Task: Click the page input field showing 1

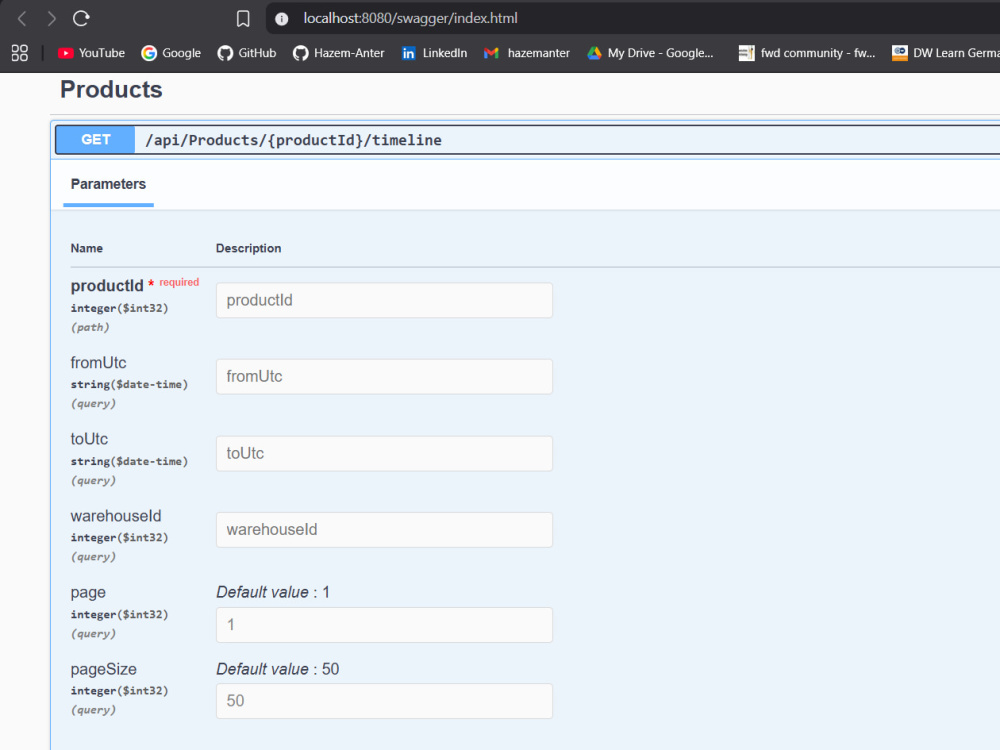Action: 385,625
